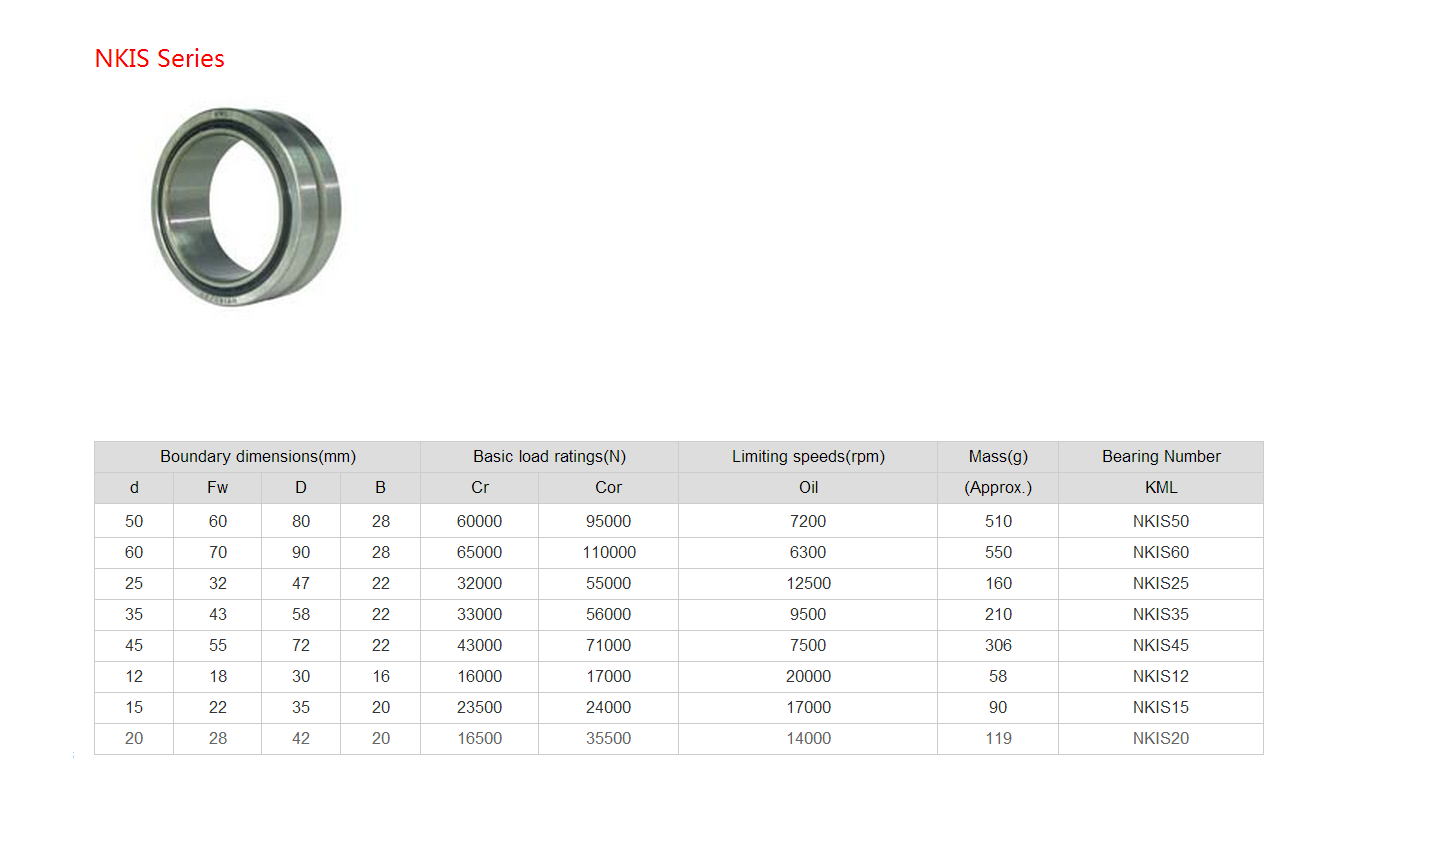Image resolution: width=1432 pixels, height=845 pixels.
Task: Click the Cor value 71000
Action: (x=608, y=646)
